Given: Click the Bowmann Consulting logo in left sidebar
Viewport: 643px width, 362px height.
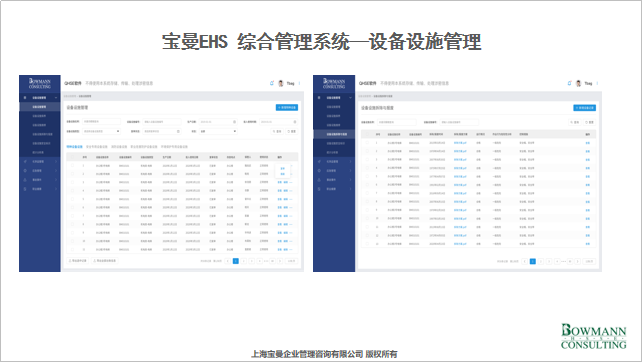Looking at the screenshot, I should click(40, 84).
